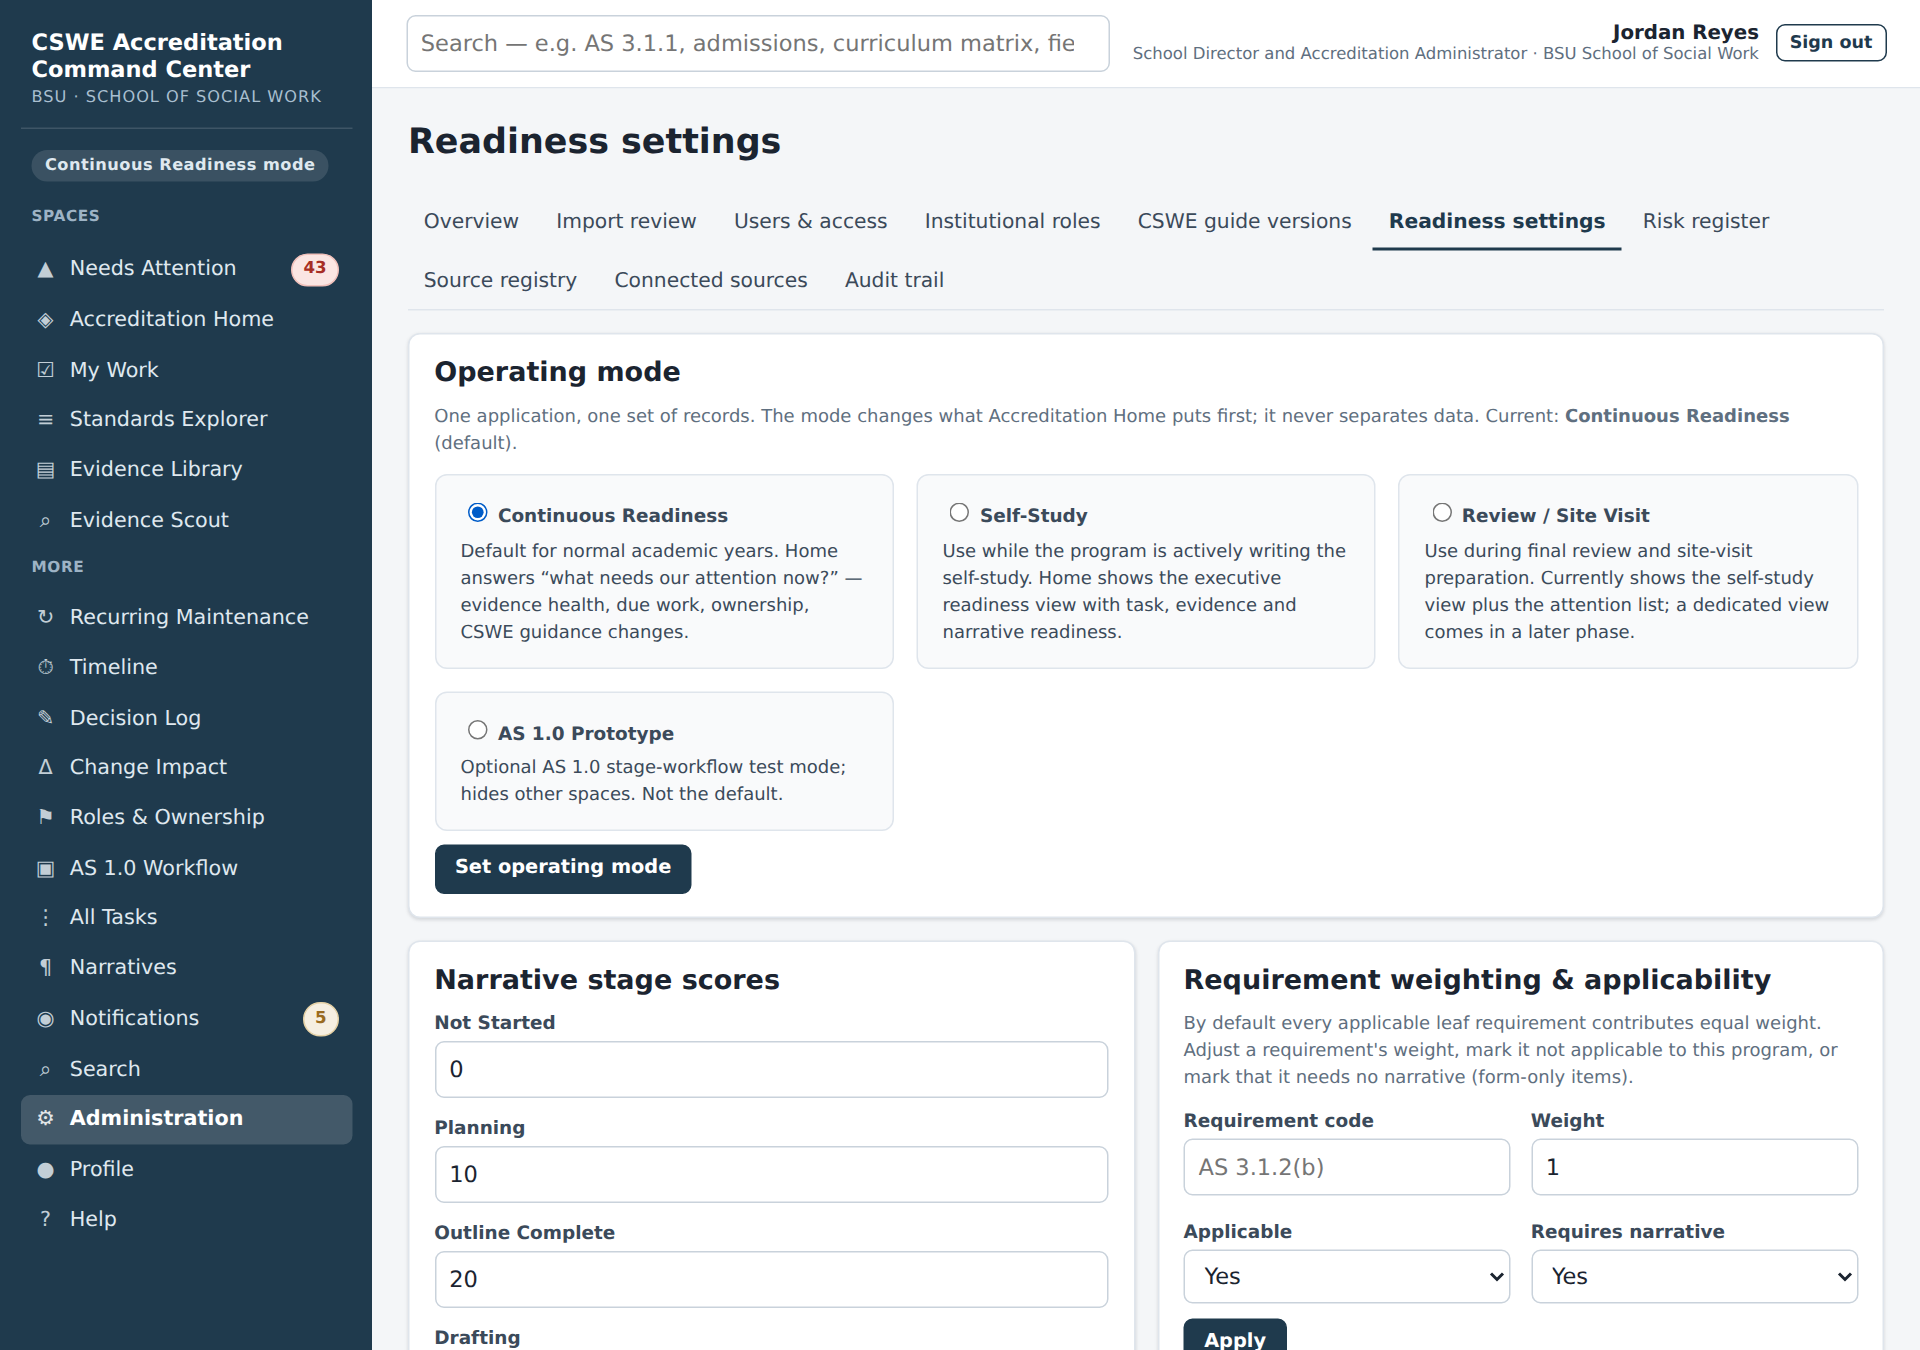Click the Continuous Readiness mode pill
Screen dimensions: 1920x1350
pyautogui.click(x=180, y=165)
